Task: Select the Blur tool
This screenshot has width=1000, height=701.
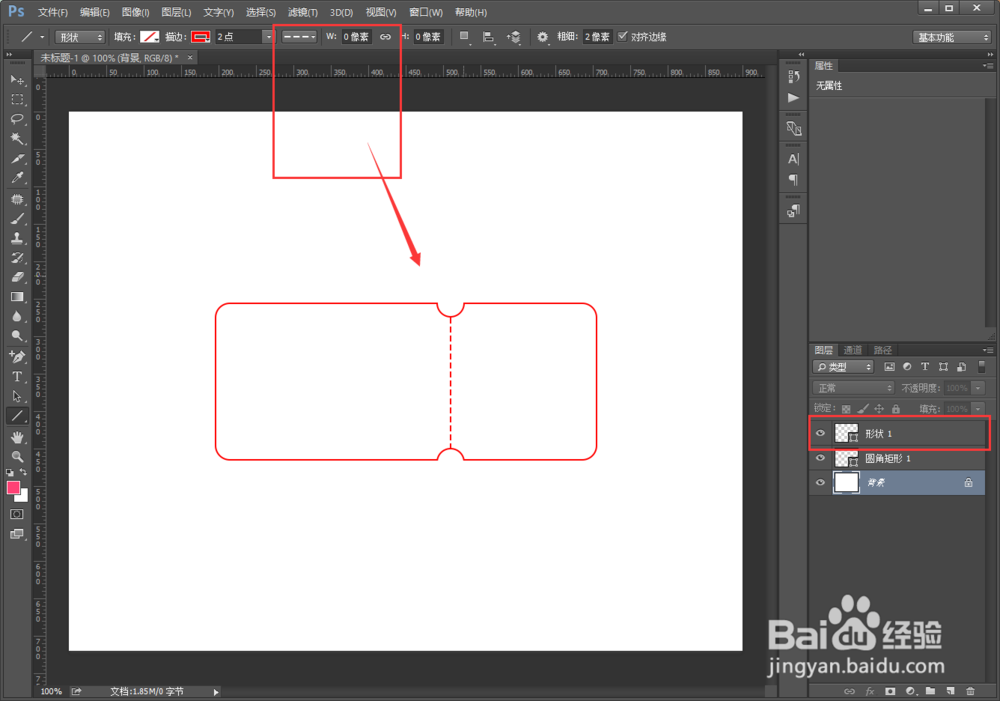Action: [x=17, y=316]
